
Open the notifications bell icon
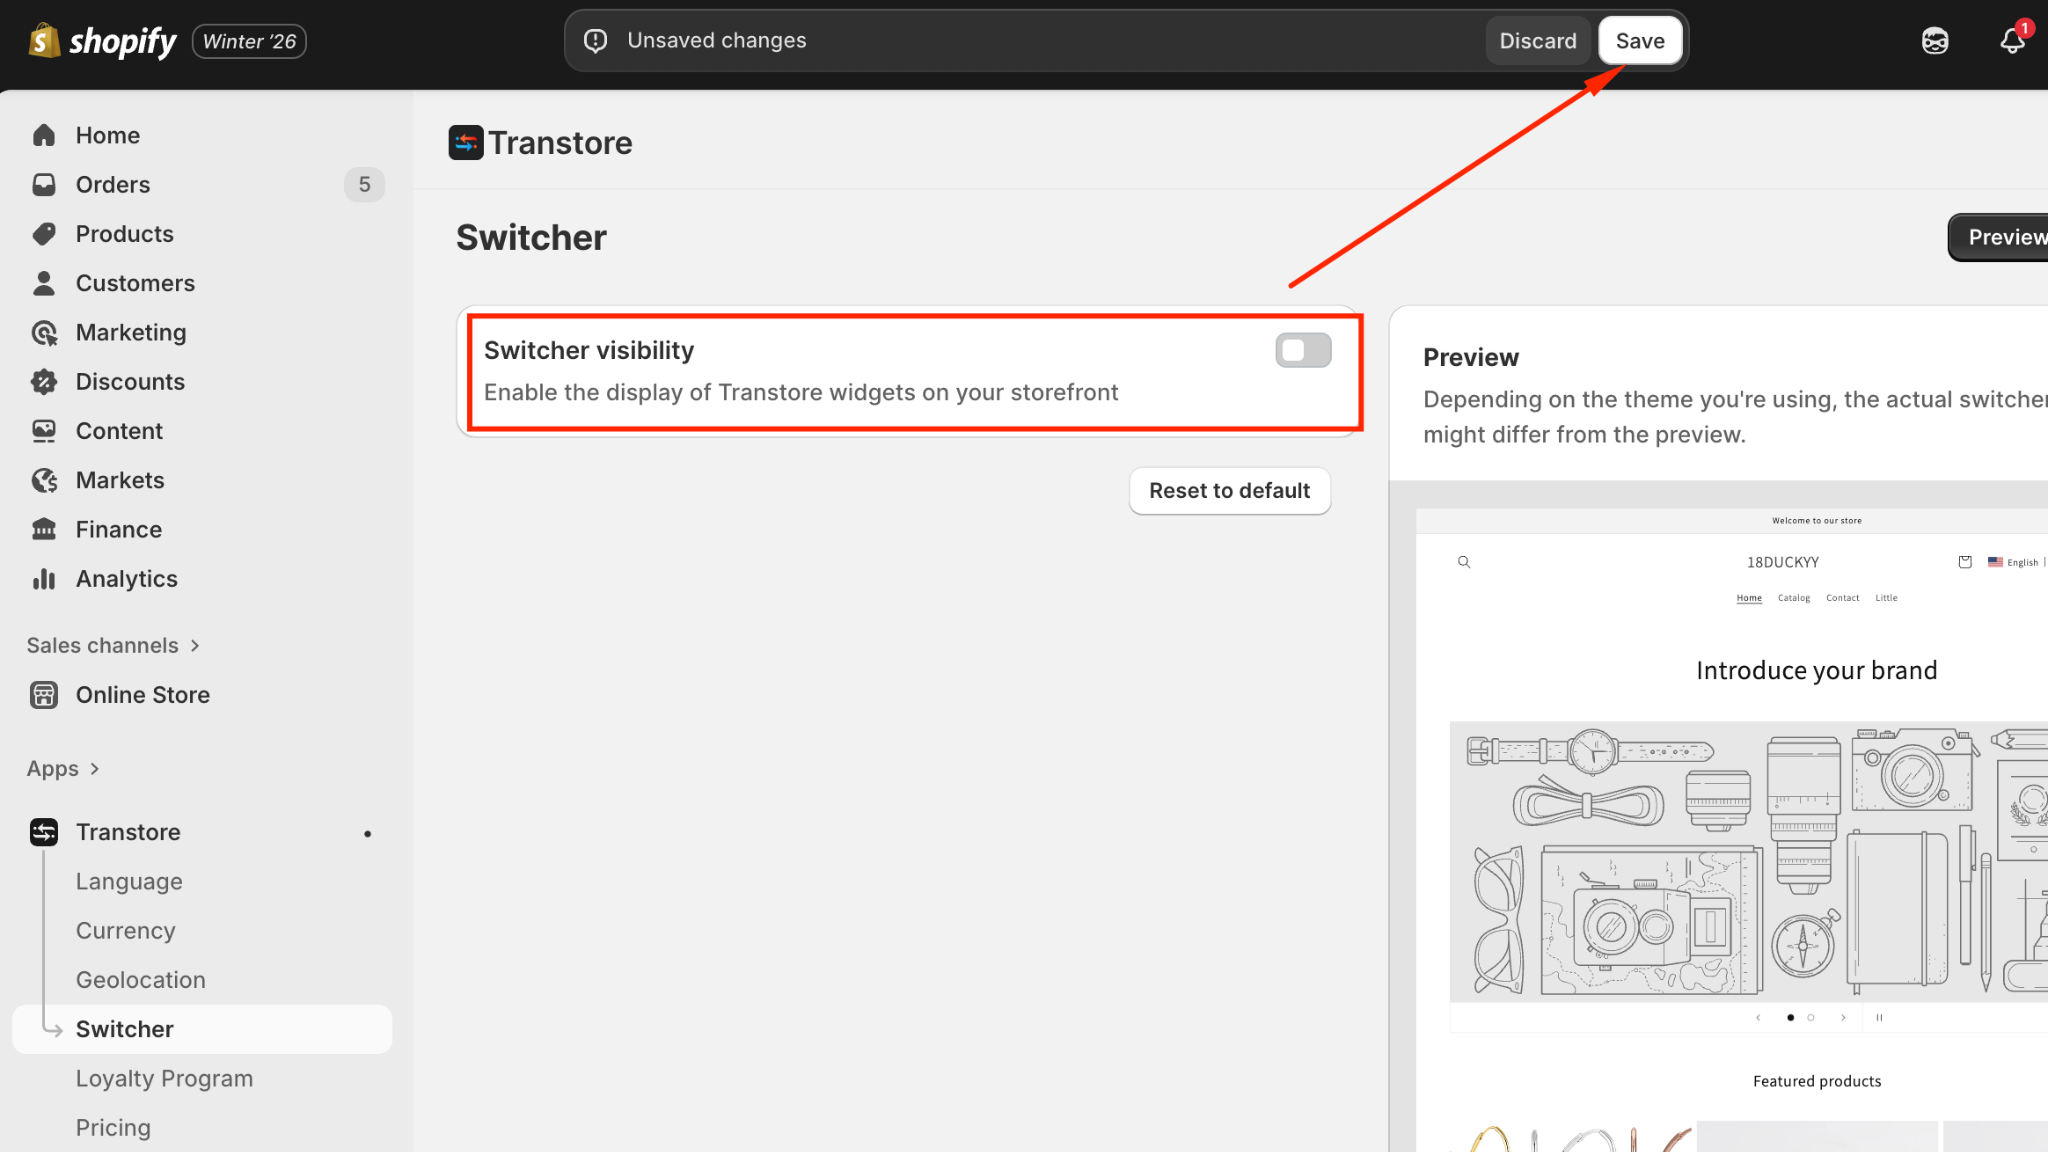2012,41
